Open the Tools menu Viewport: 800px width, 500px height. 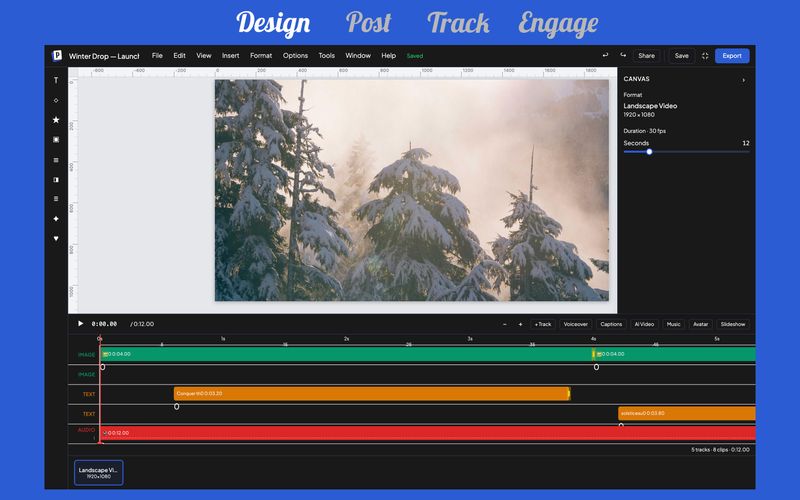point(327,56)
